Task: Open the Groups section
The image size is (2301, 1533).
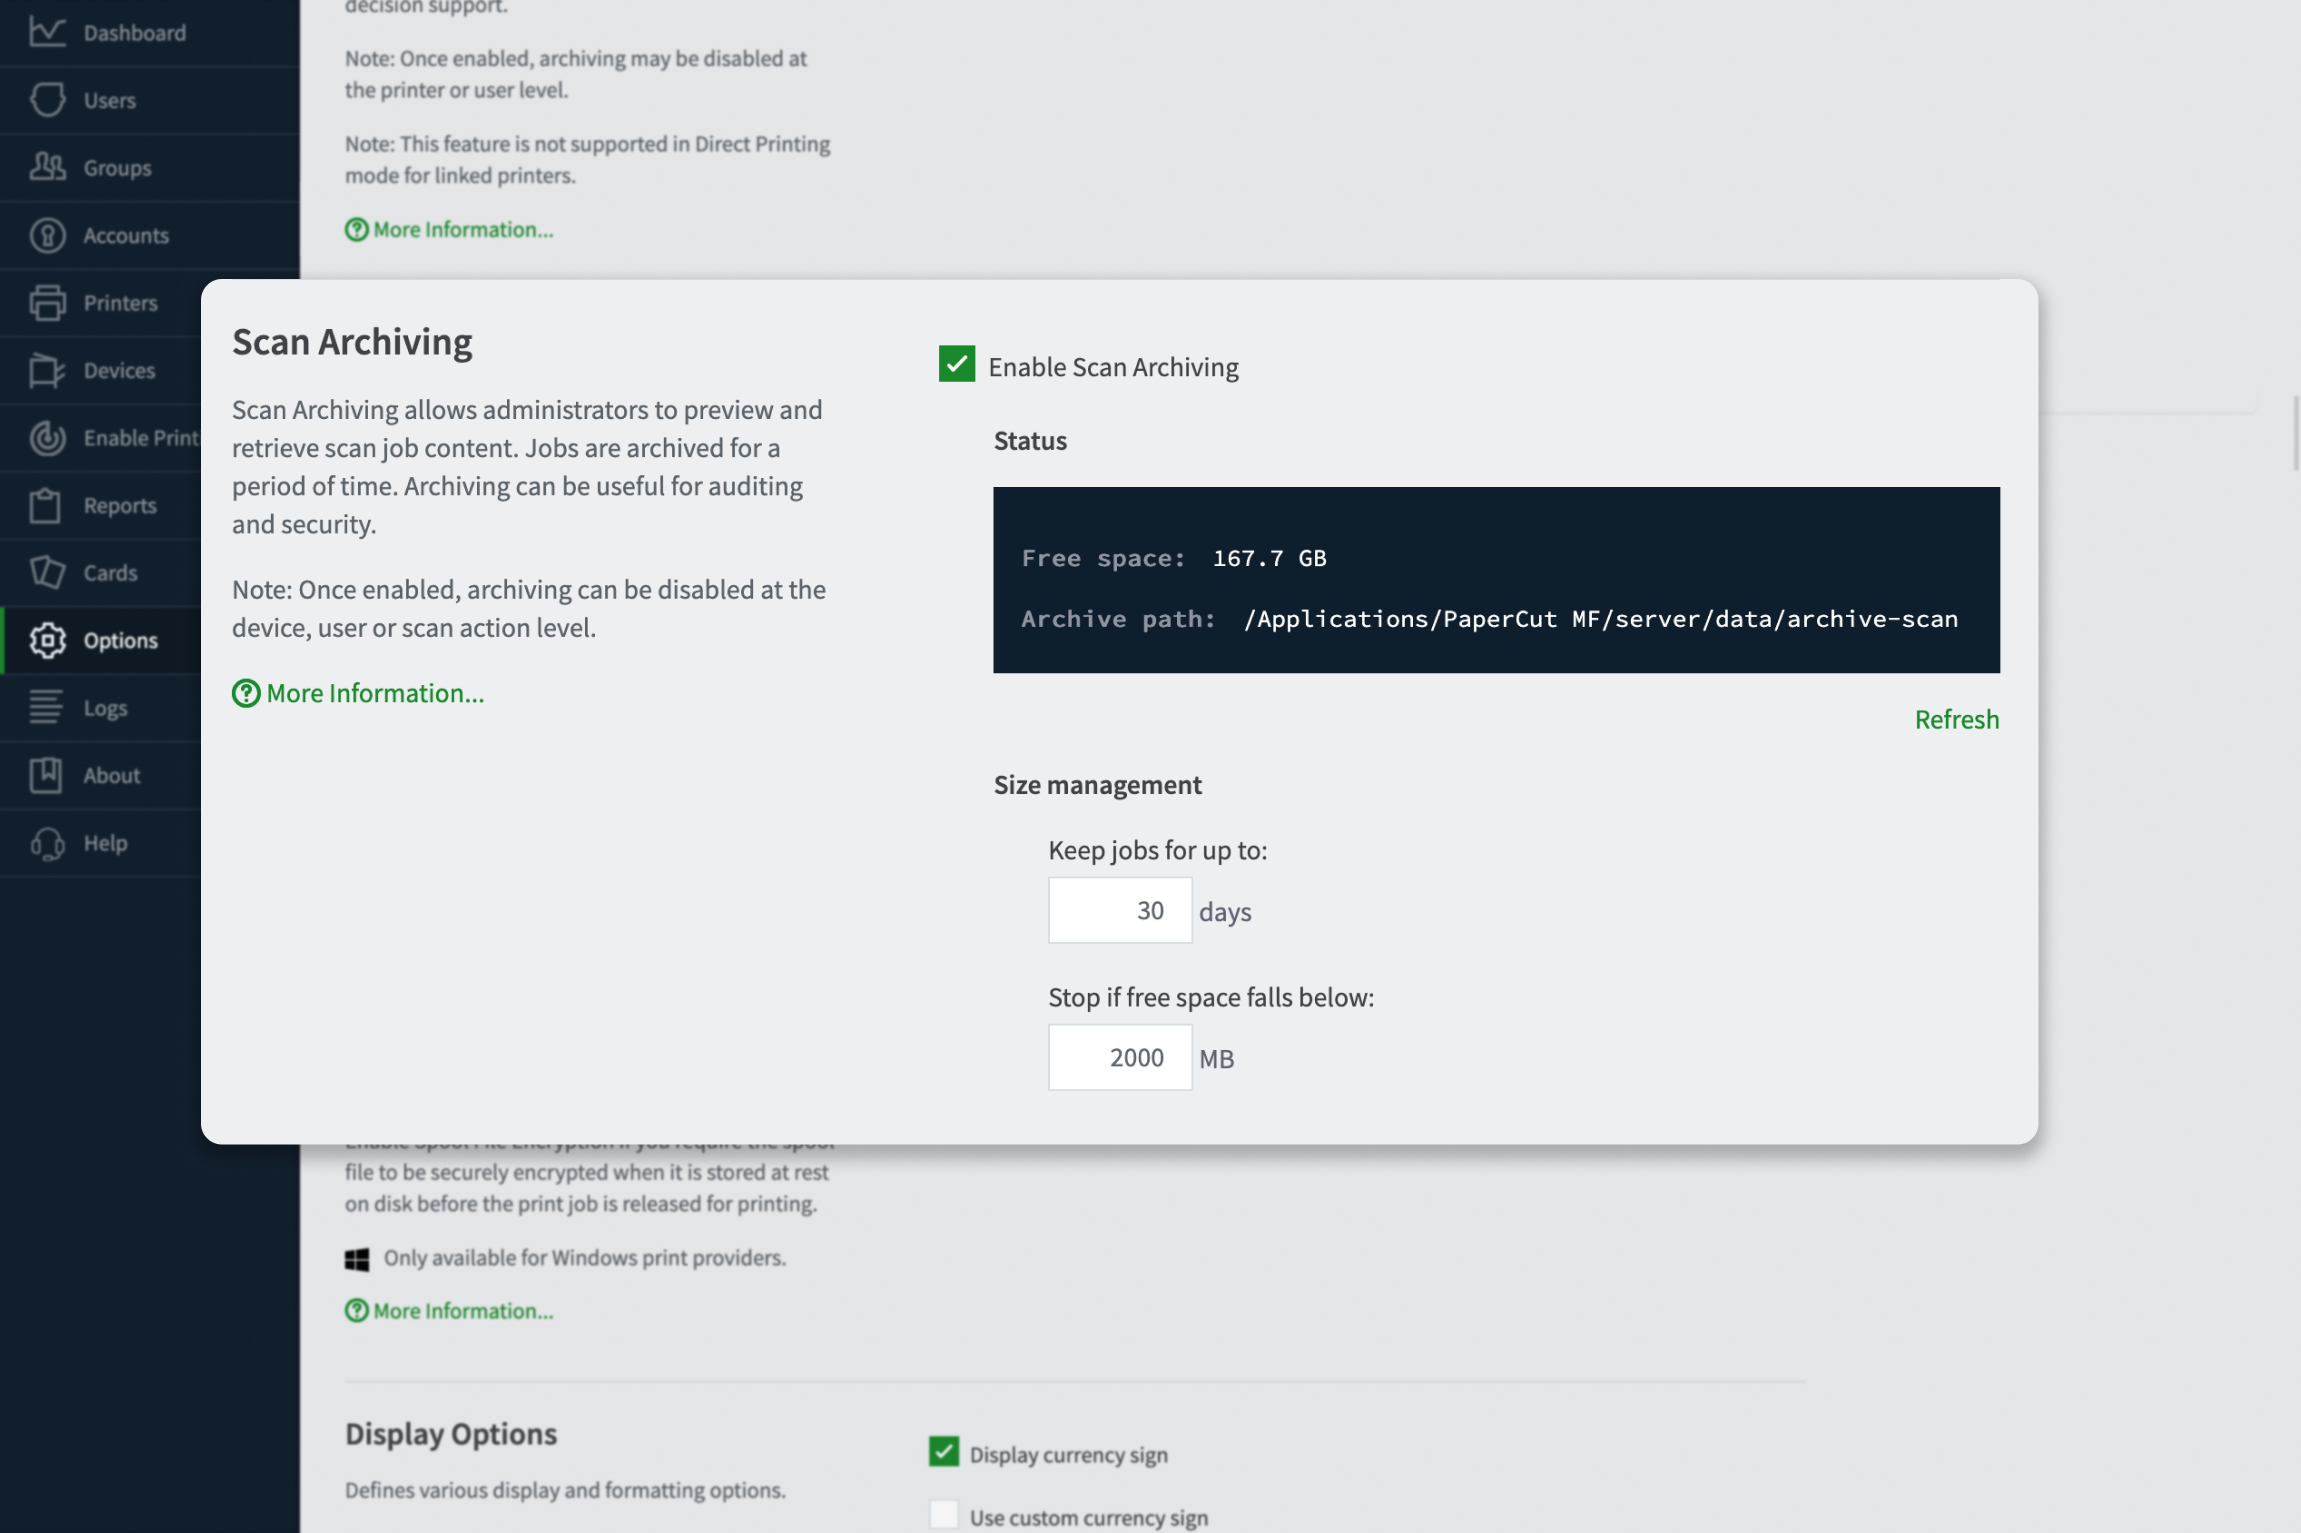Action: (x=117, y=167)
